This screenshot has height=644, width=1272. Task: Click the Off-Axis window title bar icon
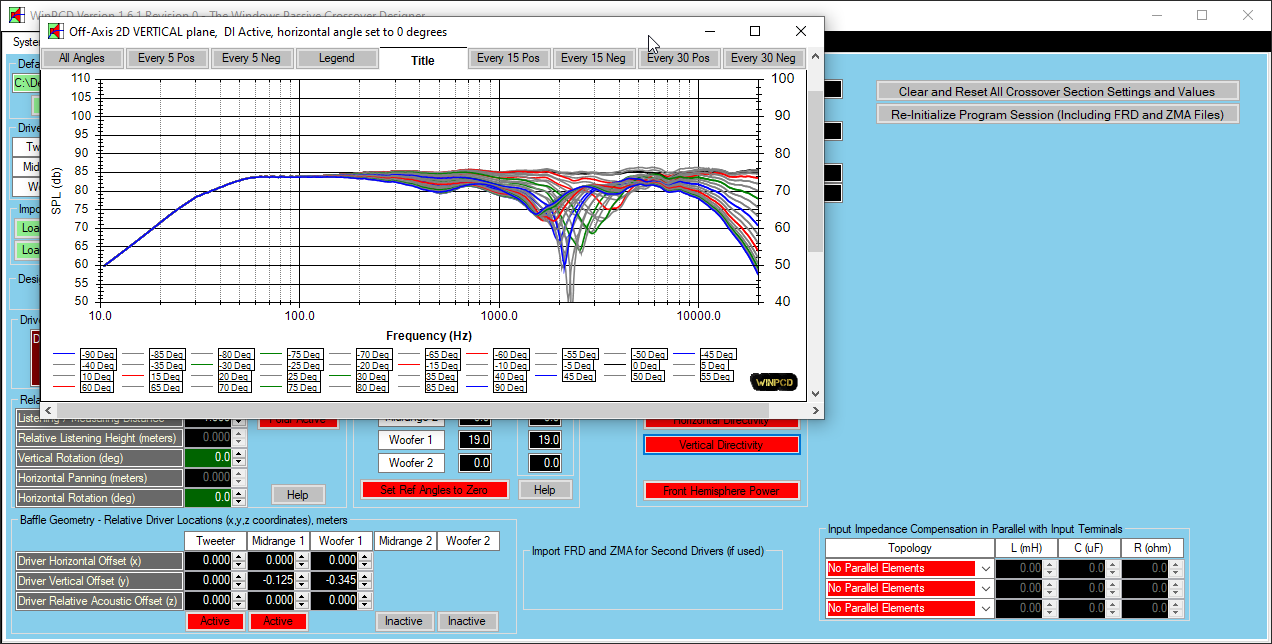click(x=56, y=31)
